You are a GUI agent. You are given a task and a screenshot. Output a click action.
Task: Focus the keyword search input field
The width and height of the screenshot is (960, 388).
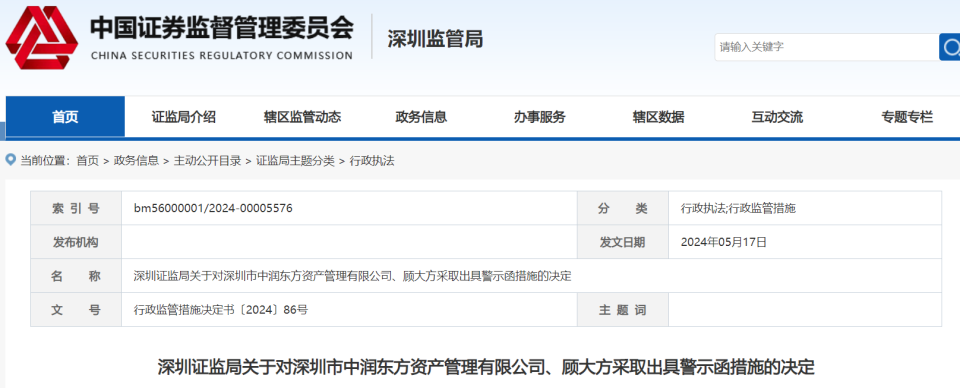tap(827, 47)
